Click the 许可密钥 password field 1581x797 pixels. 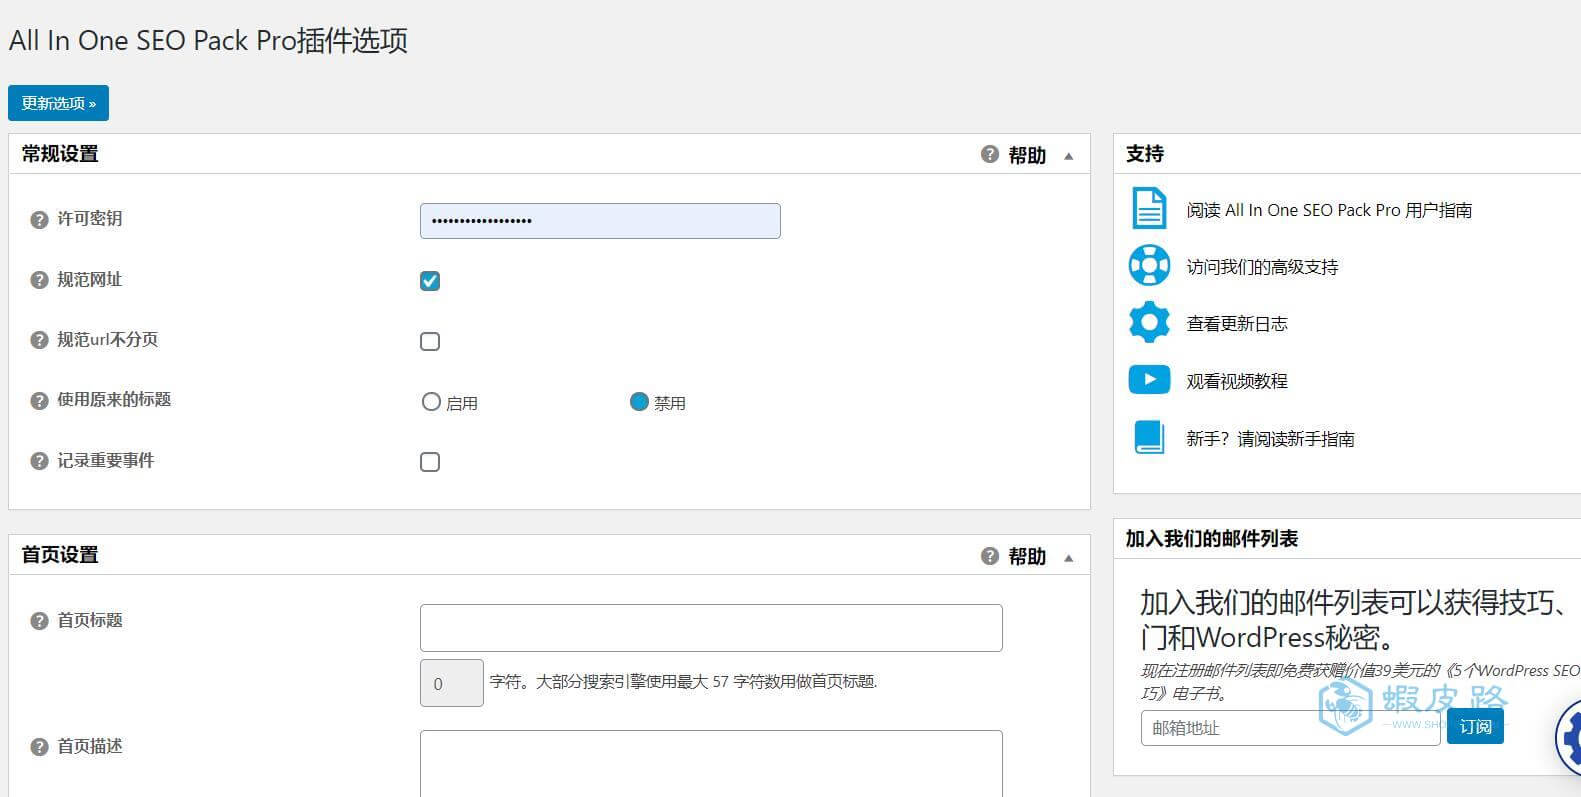pyautogui.click(x=600, y=221)
